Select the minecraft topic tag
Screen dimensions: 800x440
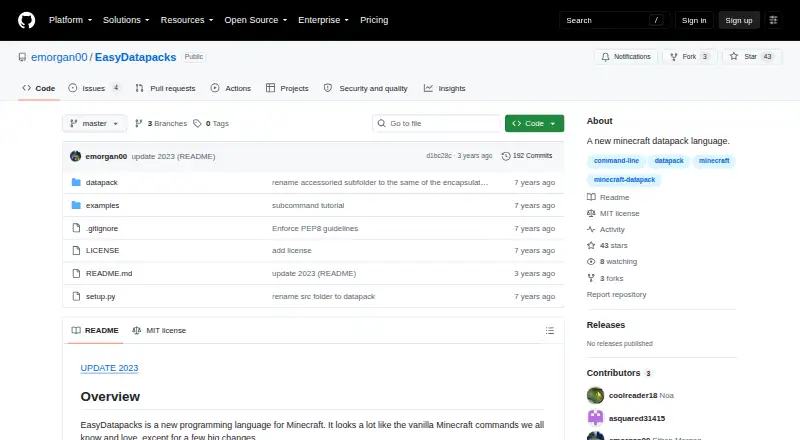coord(714,161)
